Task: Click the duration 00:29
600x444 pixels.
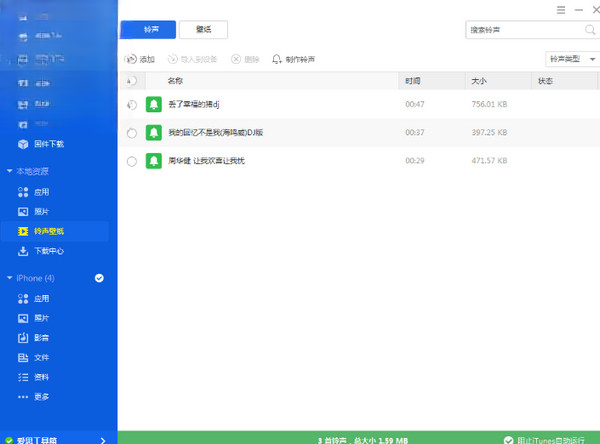Action: click(x=415, y=161)
